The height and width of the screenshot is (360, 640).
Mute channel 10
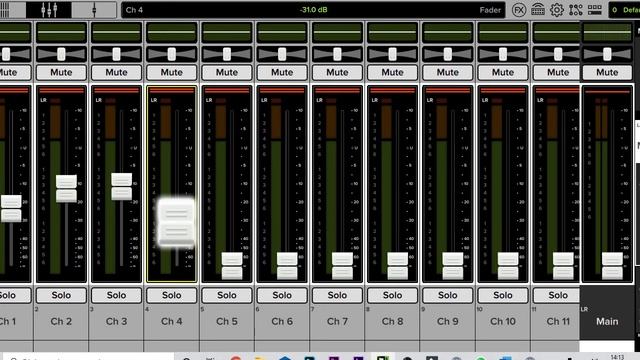tap(503, 72)
